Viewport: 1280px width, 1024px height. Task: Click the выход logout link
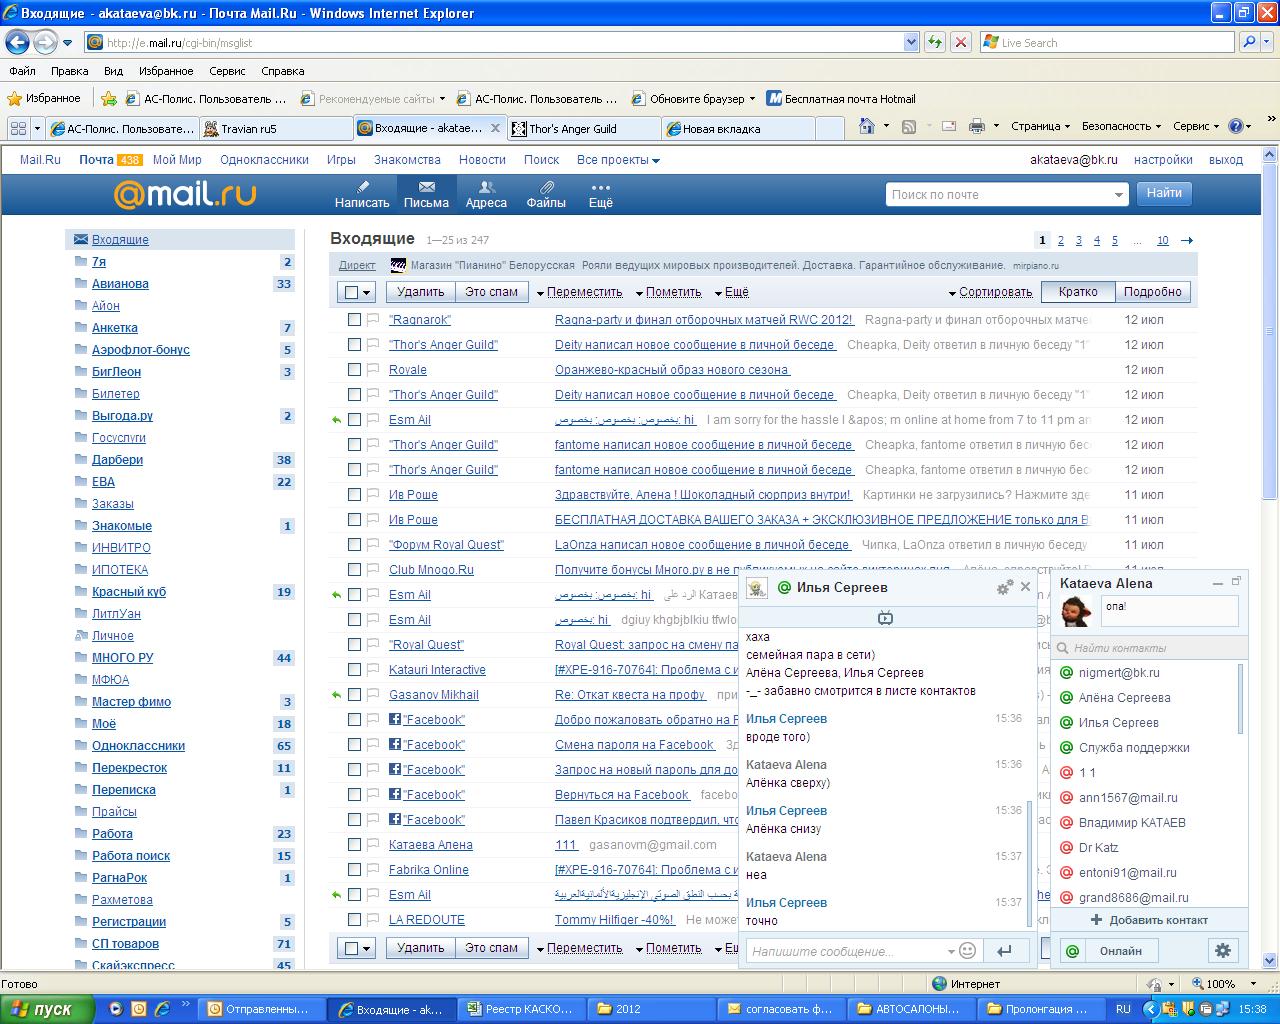pyautogui.click(x=1226, y=160)
